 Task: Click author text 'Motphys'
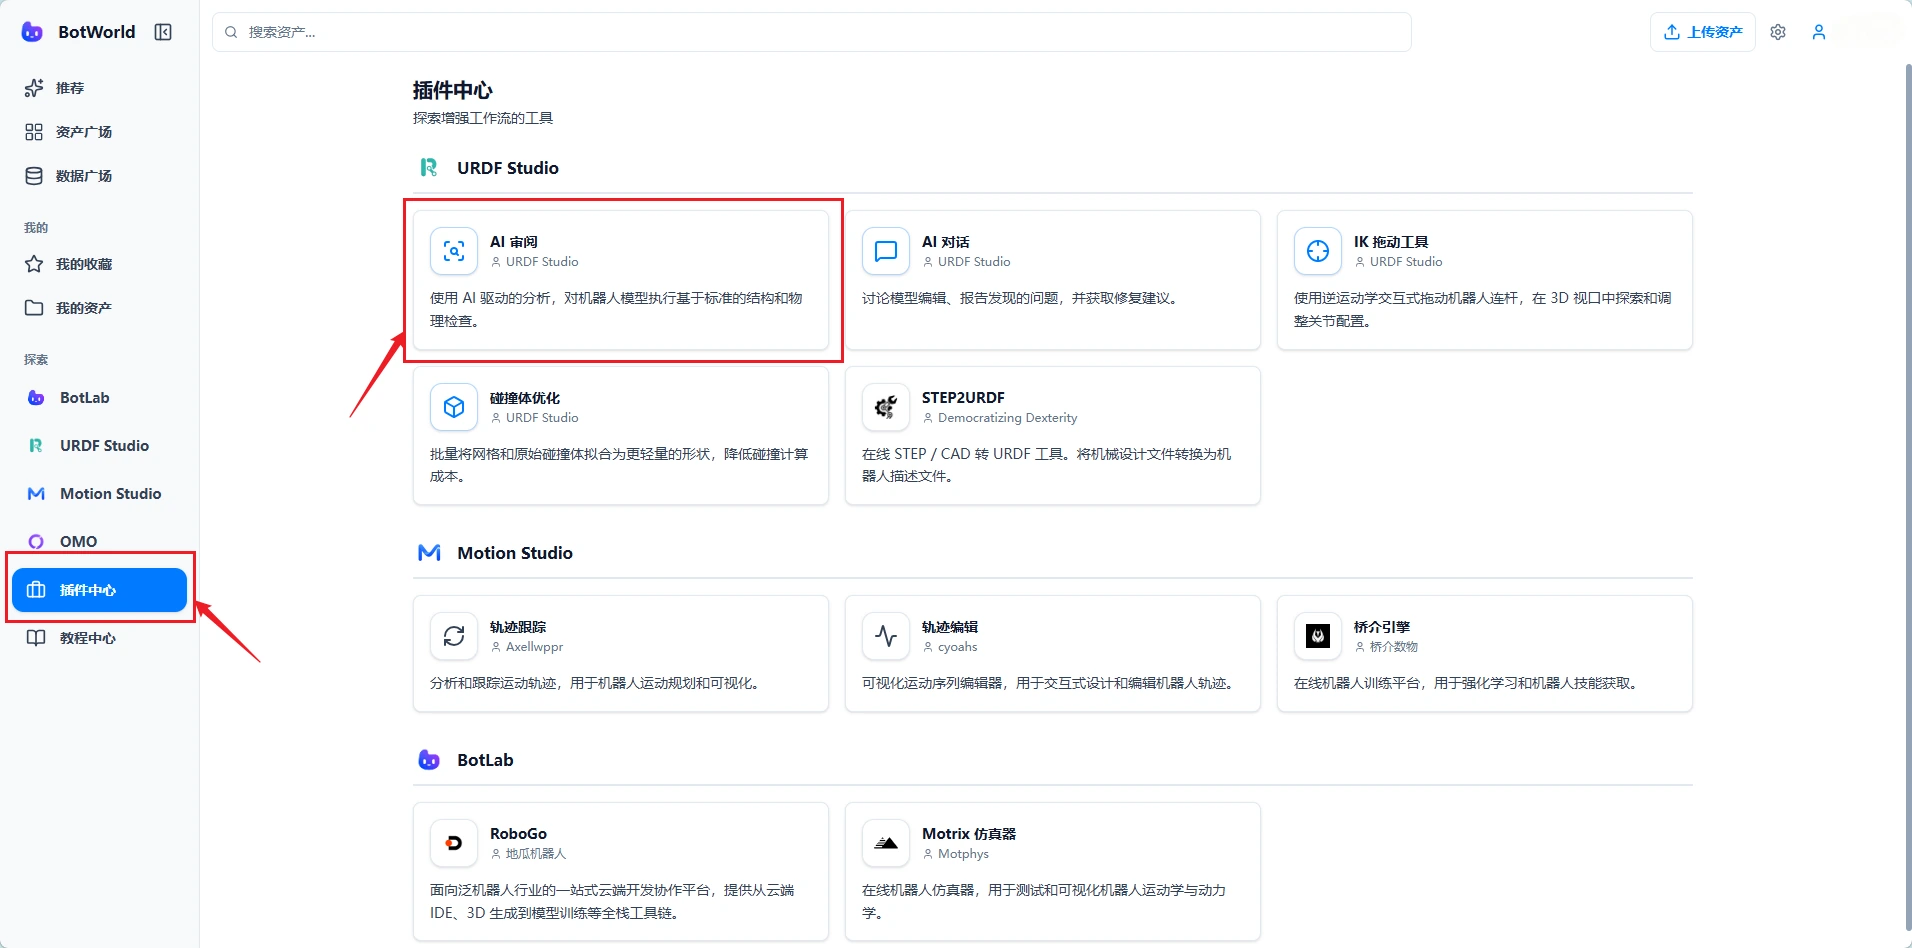(963, 854)
